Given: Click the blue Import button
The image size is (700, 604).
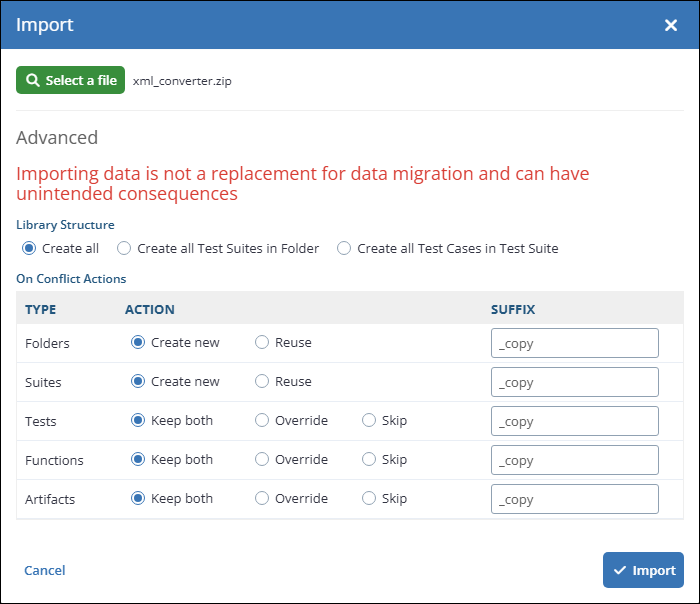Looking at the screenshot, I should click(643, 570).
